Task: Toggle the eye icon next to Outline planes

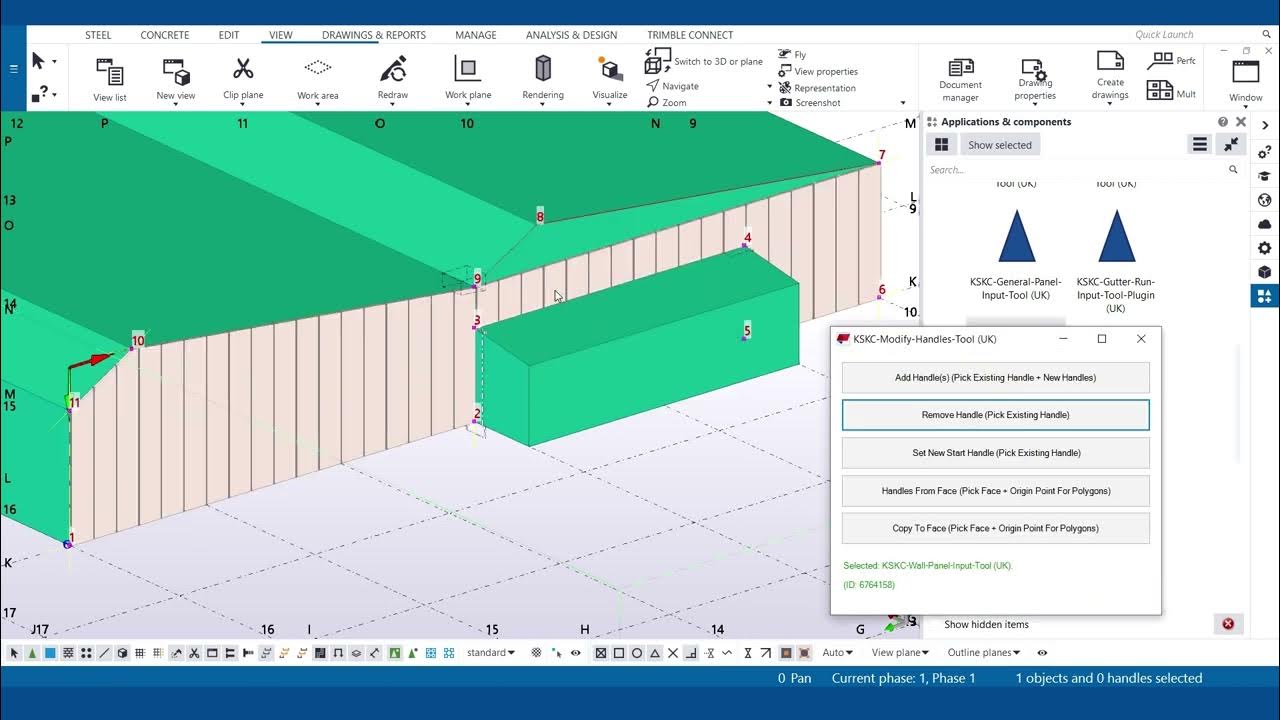Action: click(1042, 653)
